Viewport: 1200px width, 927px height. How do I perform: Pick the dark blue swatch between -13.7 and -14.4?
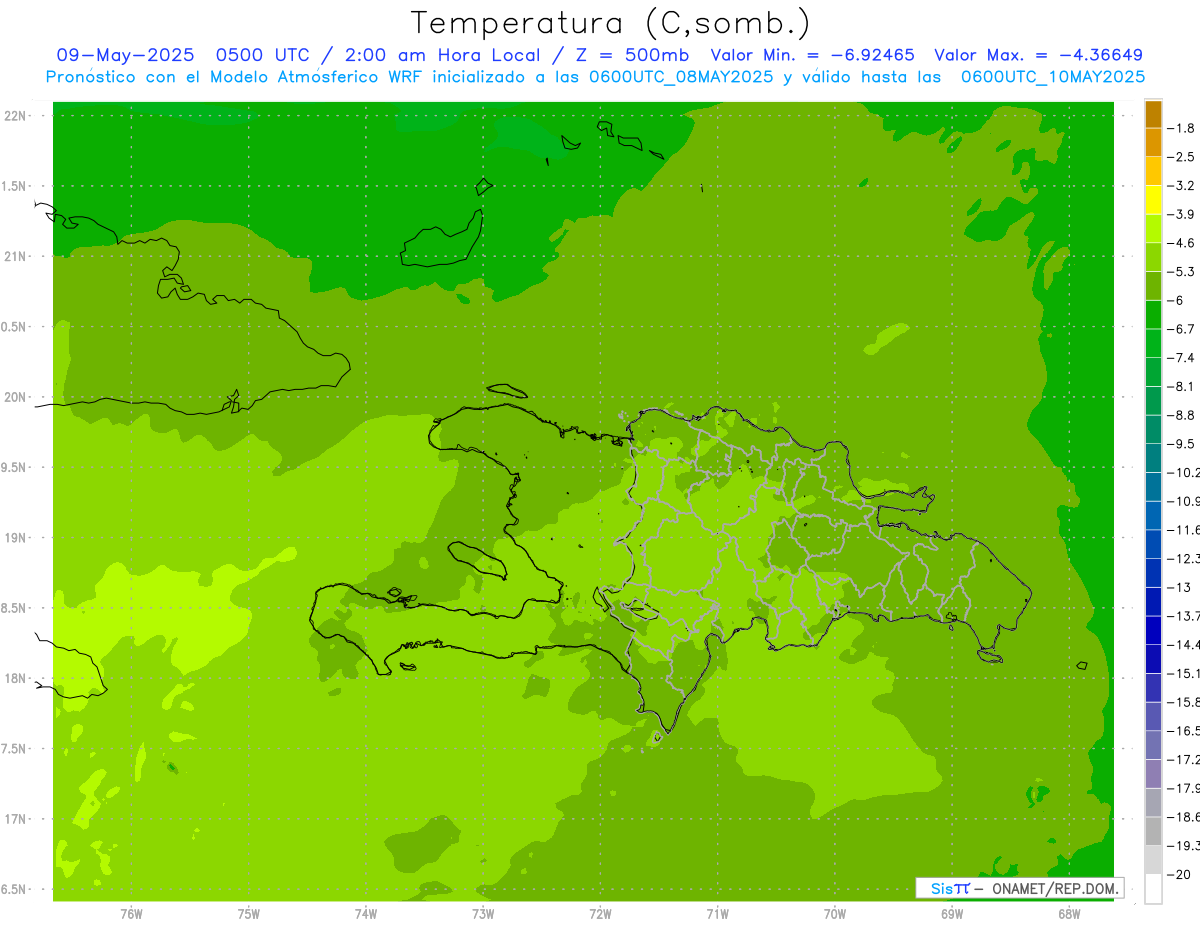(x=1153, y=631)
